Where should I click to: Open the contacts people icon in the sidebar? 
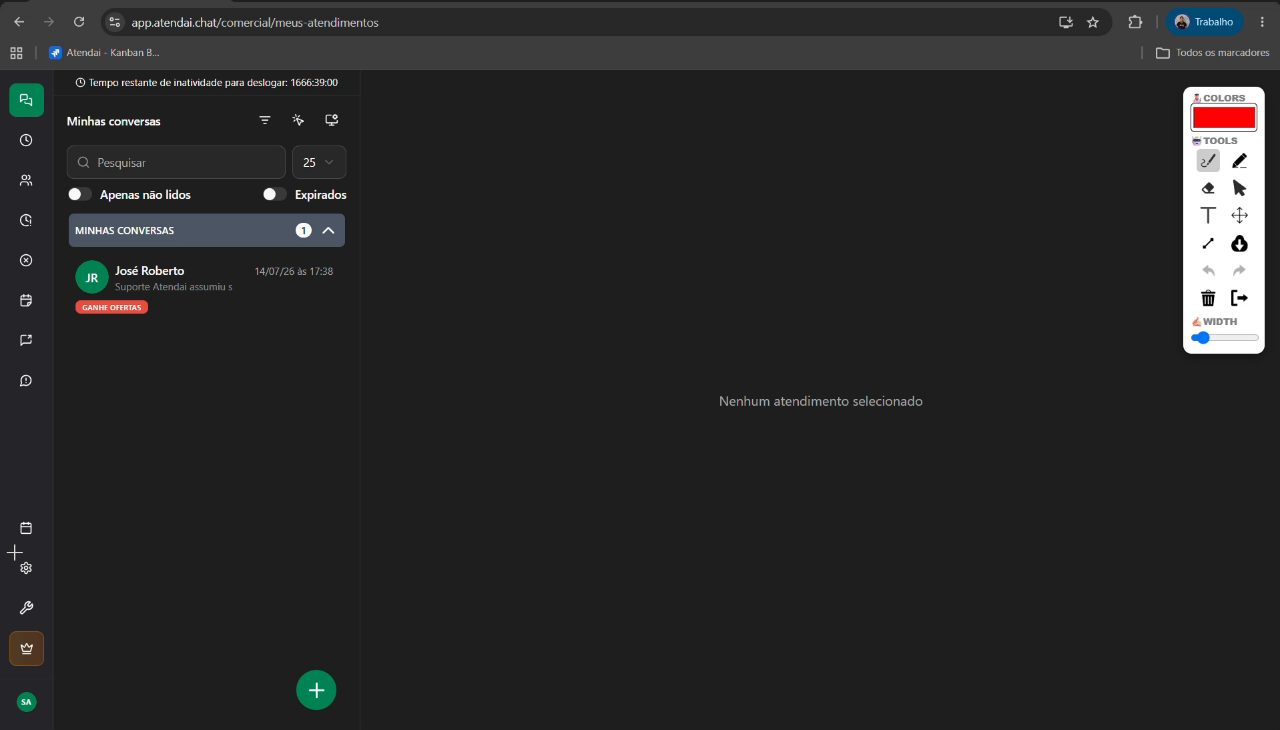(26, 180)
